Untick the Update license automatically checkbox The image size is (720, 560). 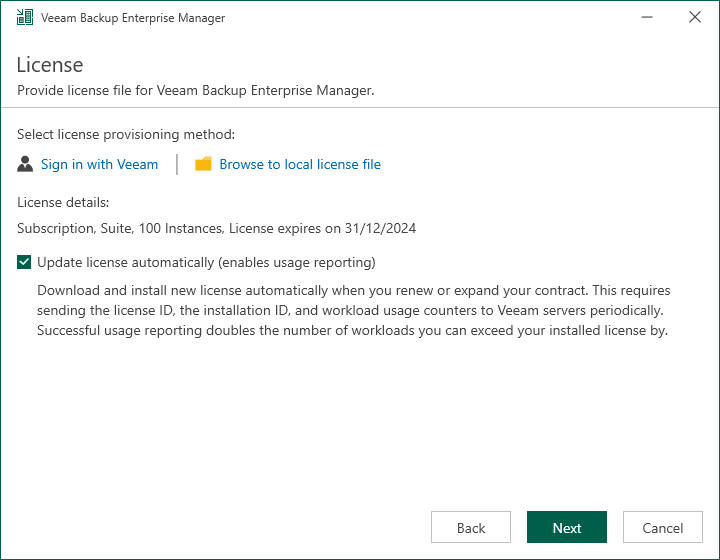click(24, 263)
